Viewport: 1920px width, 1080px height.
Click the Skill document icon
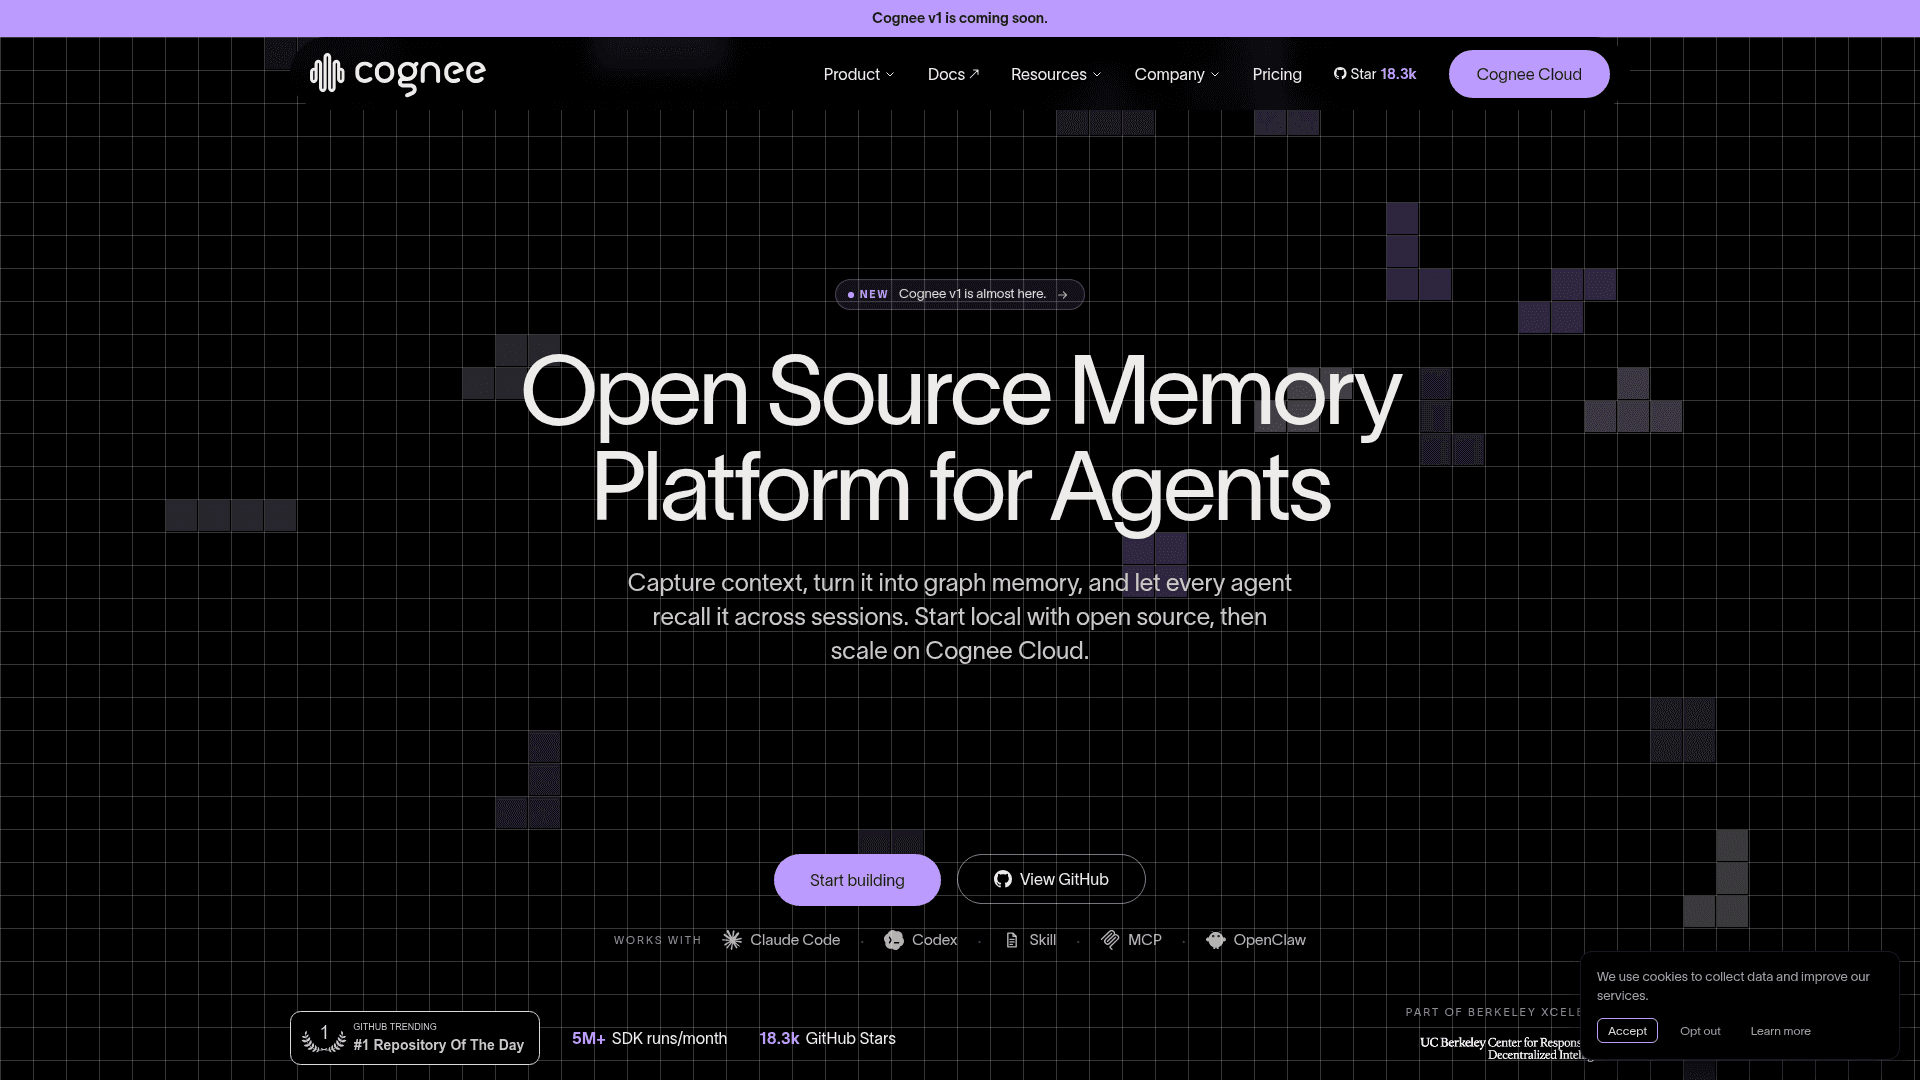pyautogui.click(x=1012, y=940)
